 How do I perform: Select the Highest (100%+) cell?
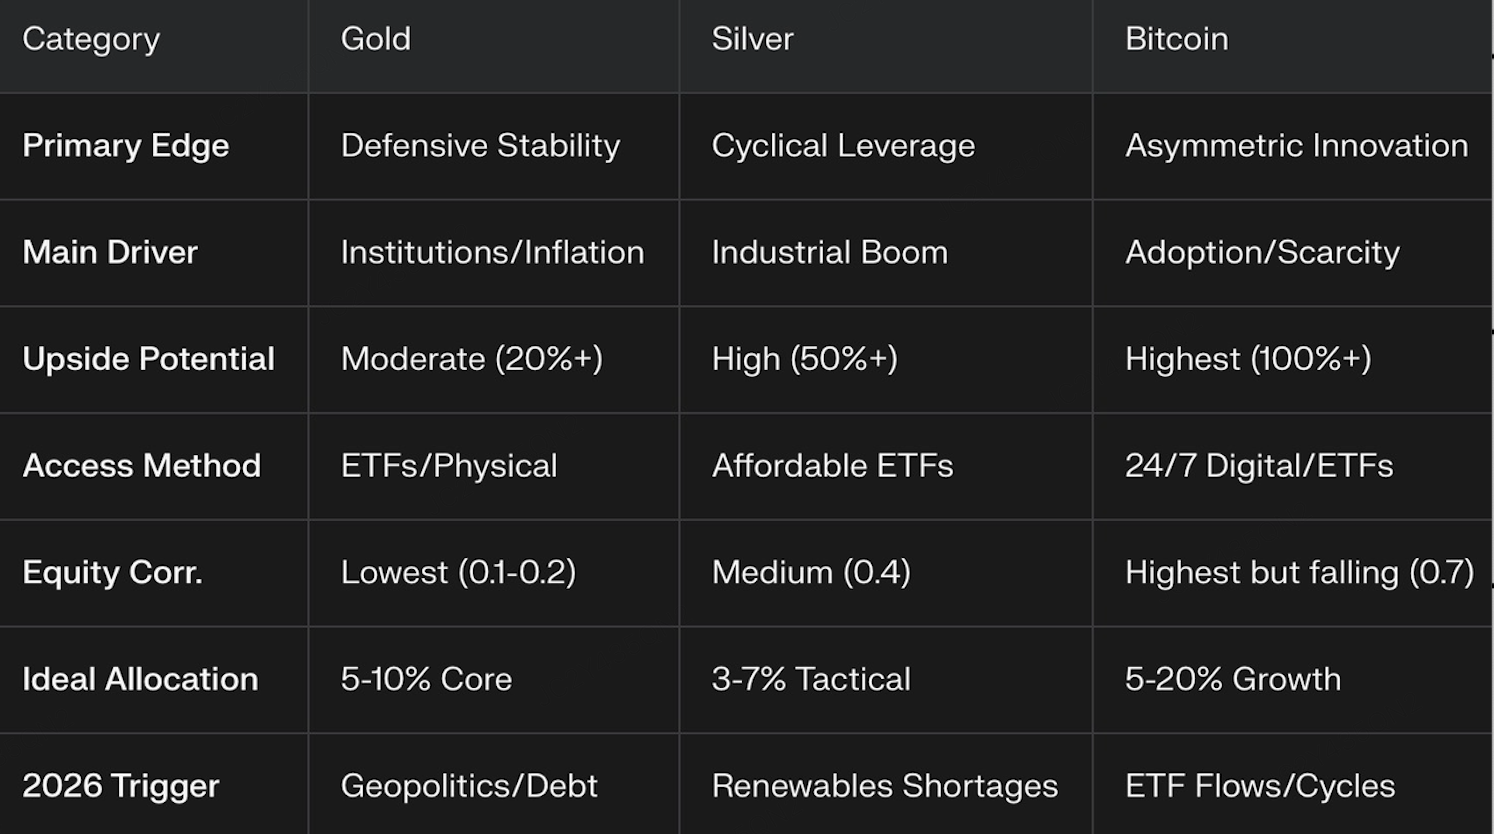pos(1248,359)
